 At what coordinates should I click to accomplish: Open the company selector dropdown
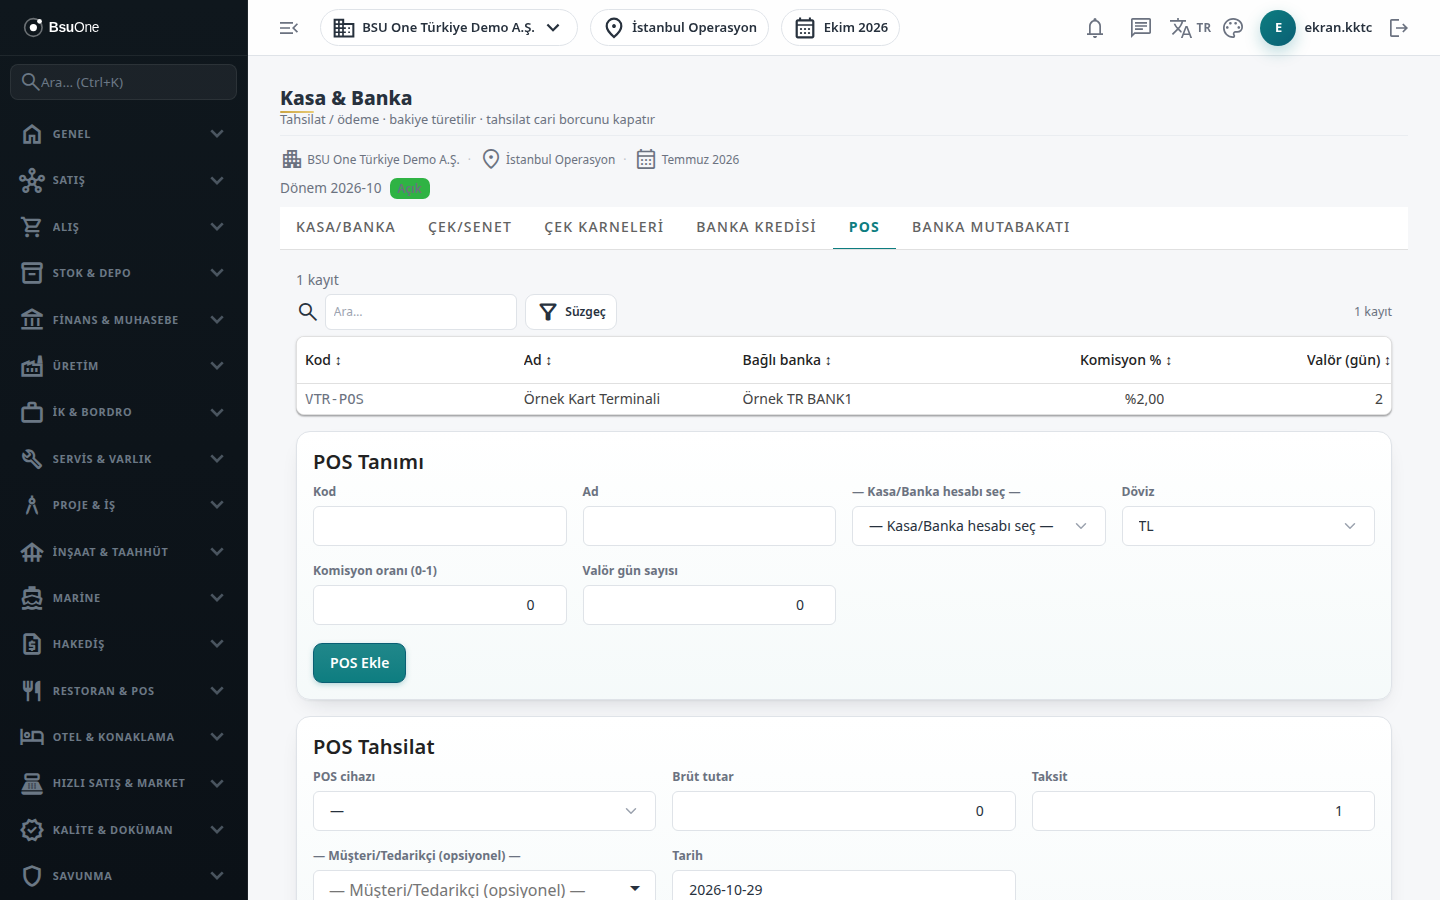[449, 28]
